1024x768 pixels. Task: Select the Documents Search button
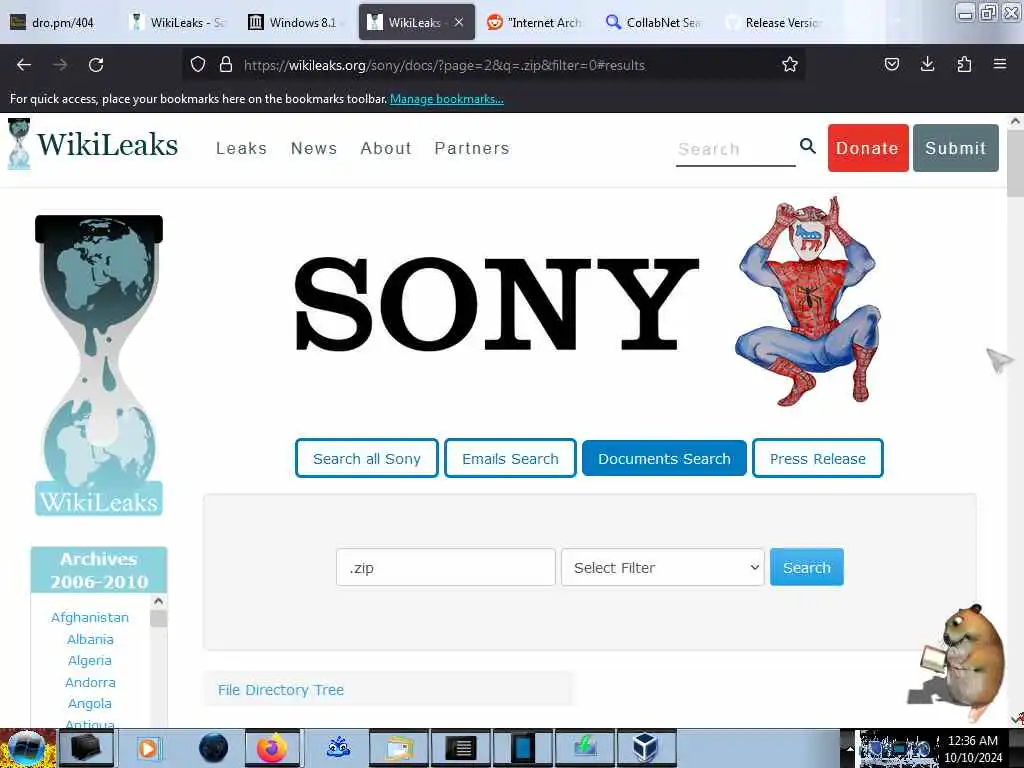click(664, 458)
